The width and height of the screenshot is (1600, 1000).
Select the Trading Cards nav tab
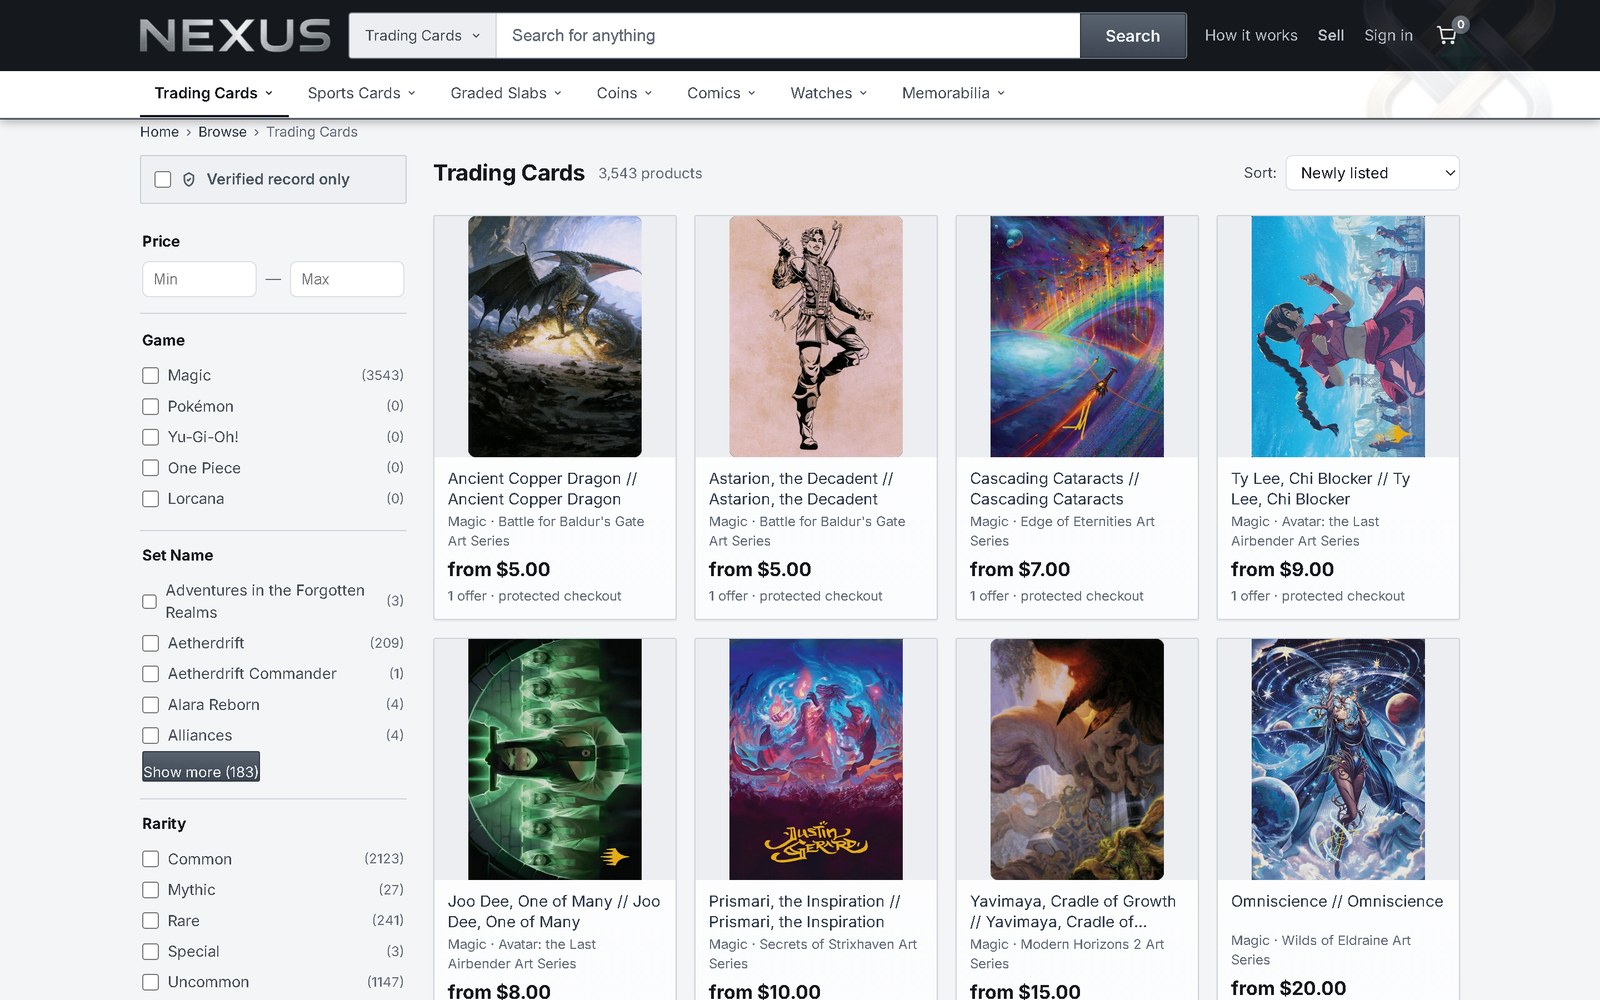coord(214,93)
